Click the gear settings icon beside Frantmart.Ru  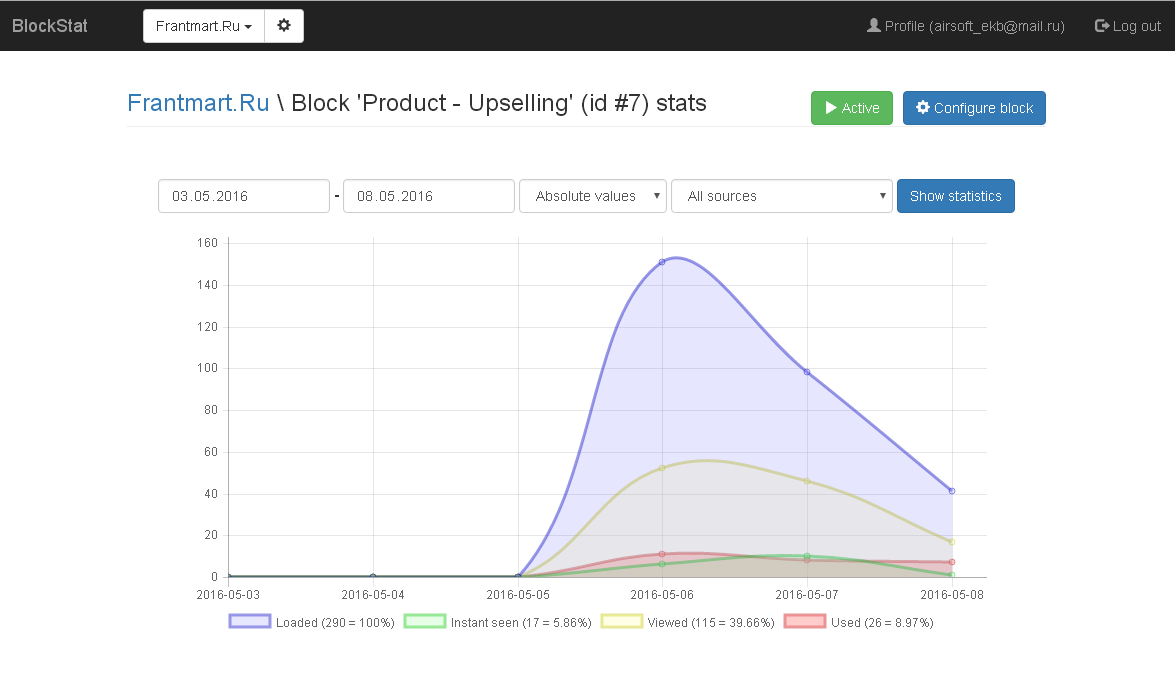[284, 26]
